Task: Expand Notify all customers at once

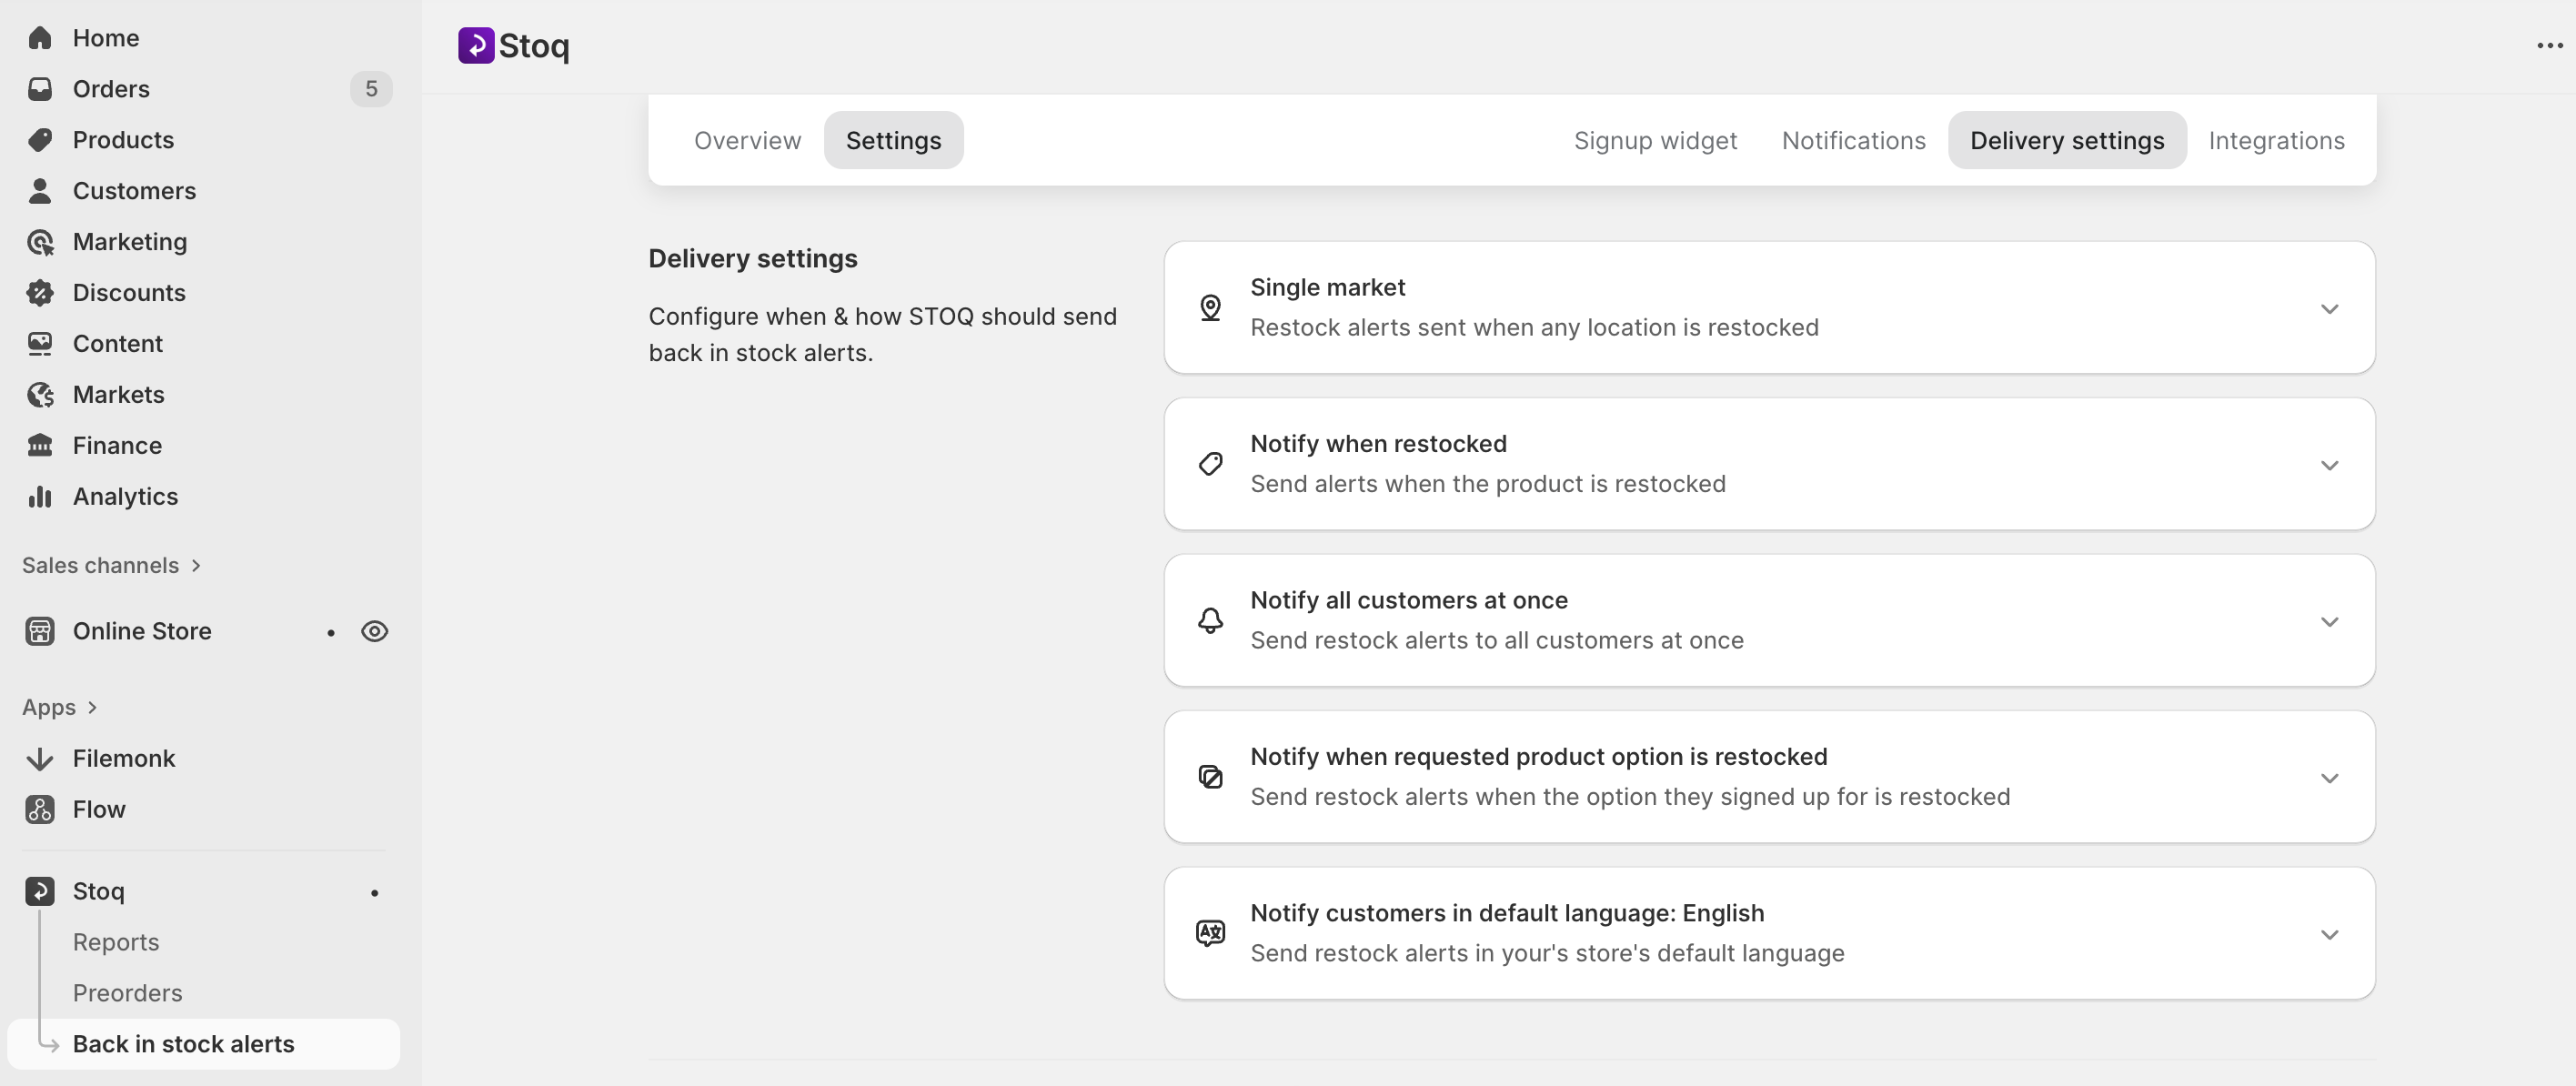Action: [x=2329, y=622]
